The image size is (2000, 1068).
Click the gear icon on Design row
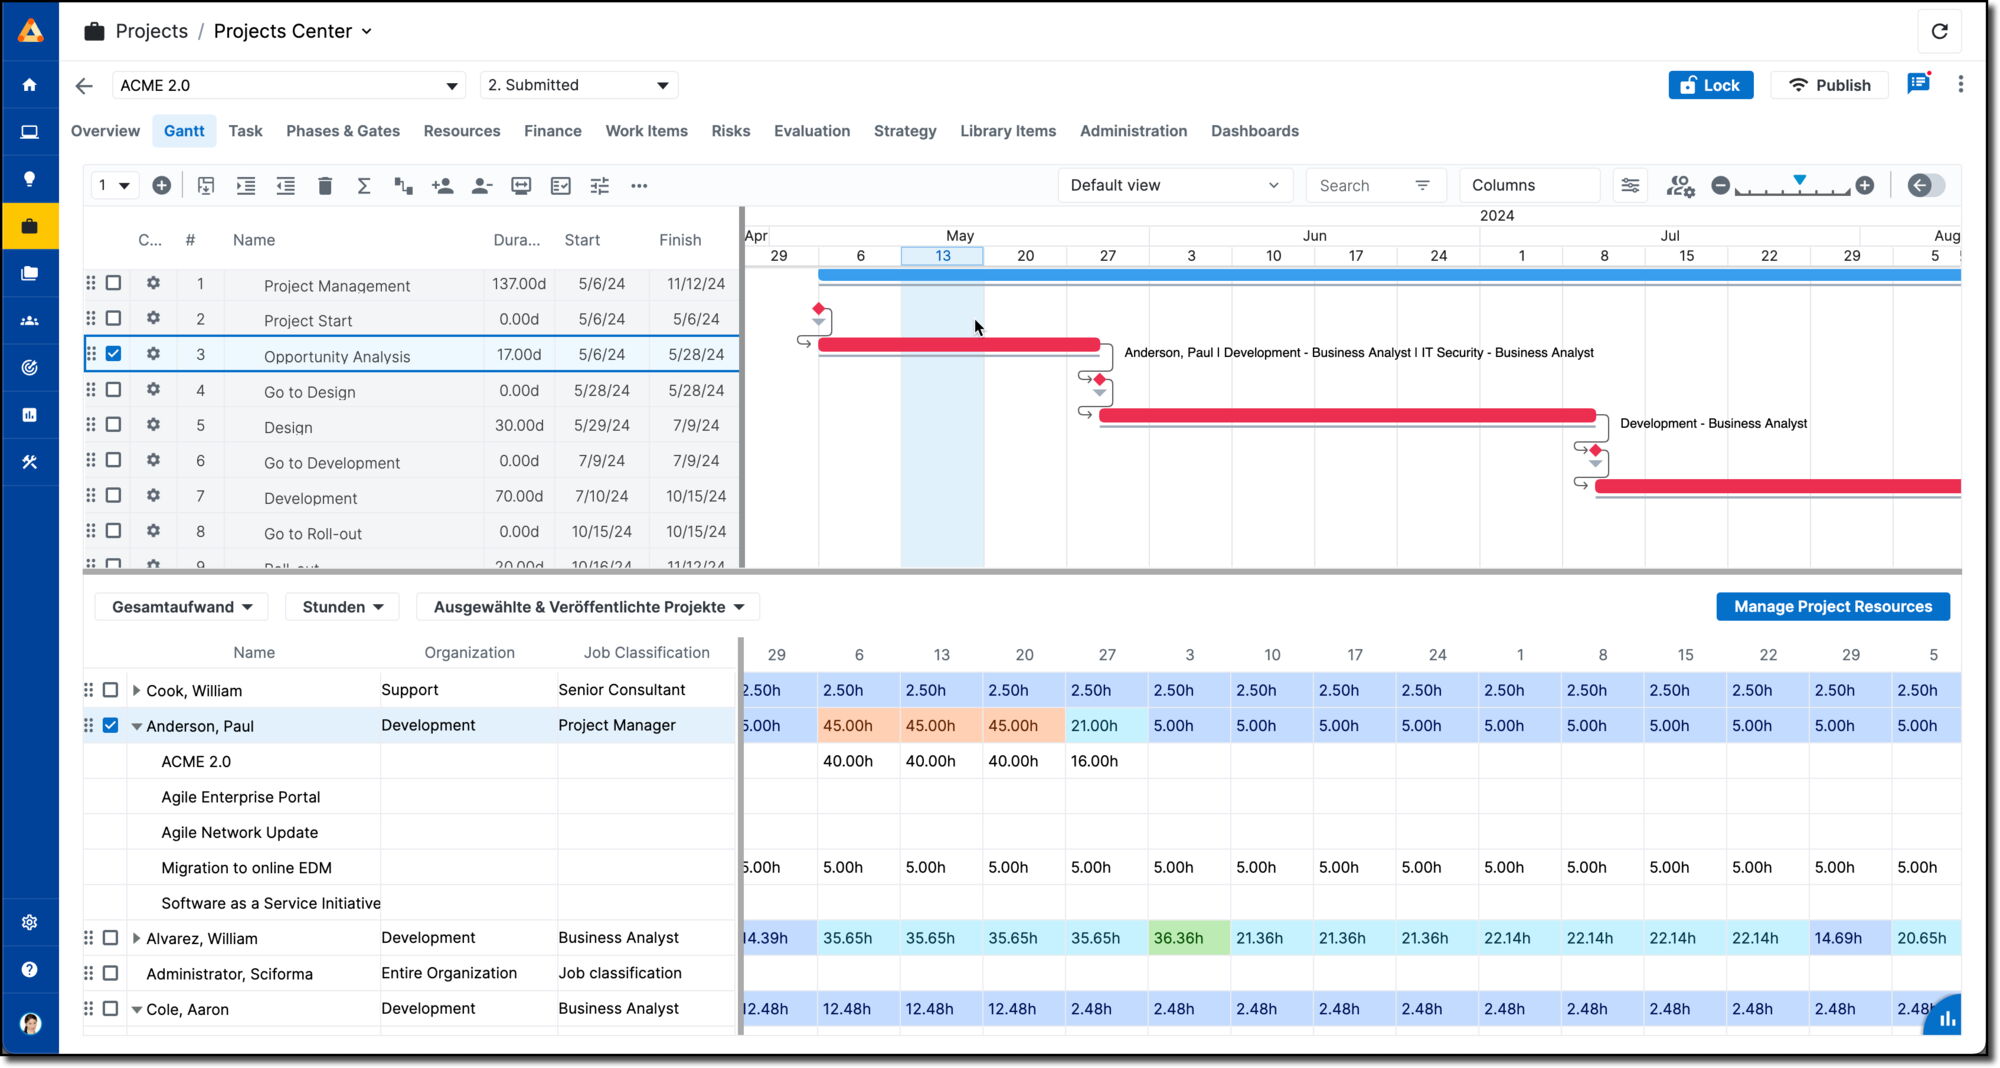point(153,425)
